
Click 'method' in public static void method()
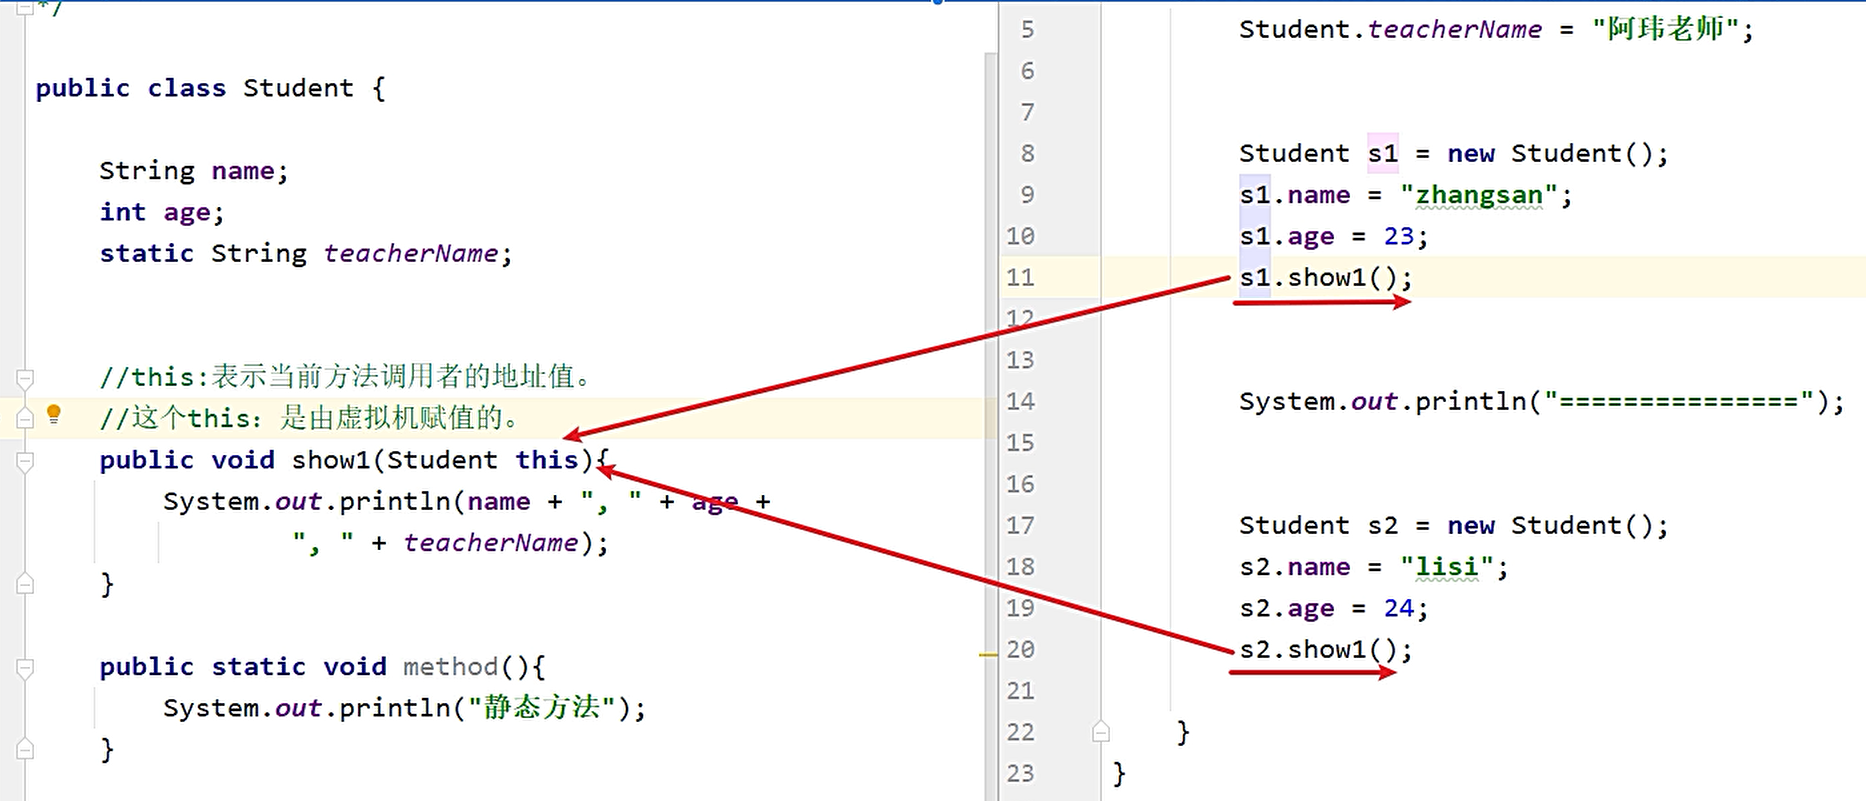point(450,667)
